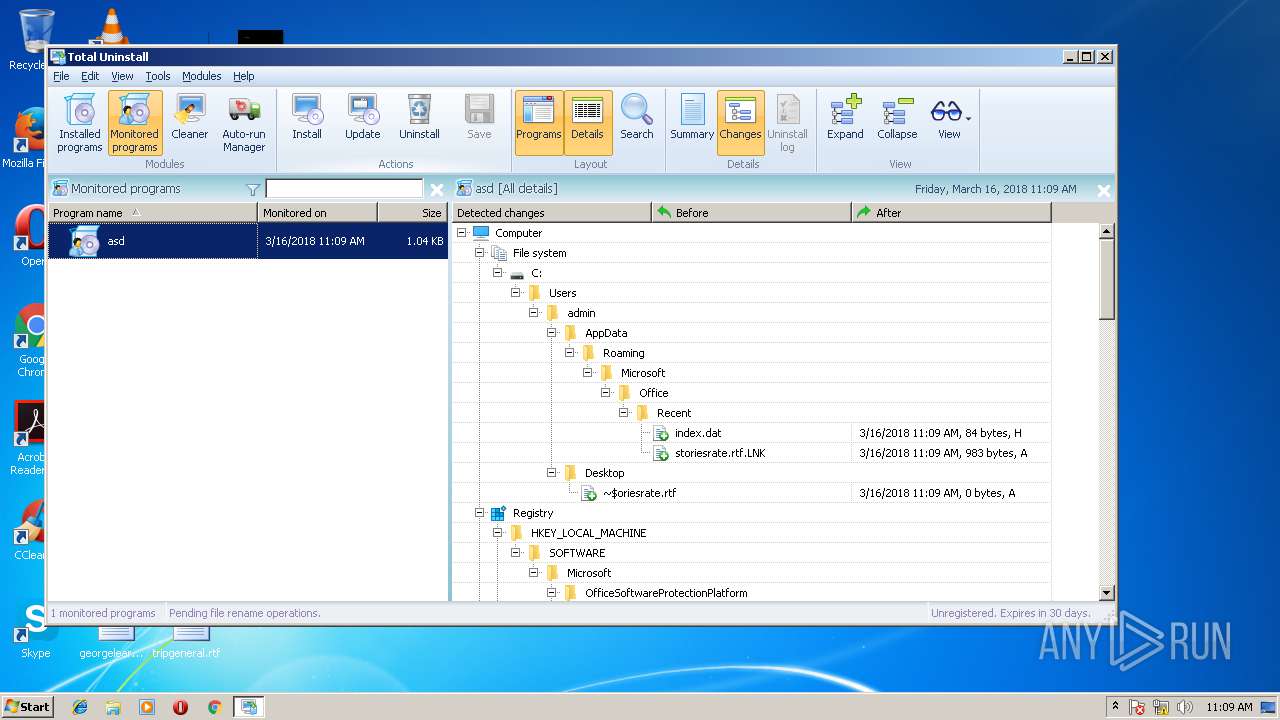The image size is (1280, 720).
Task: Toggle the Programs layout pane
Action: [x=539, y=123]
